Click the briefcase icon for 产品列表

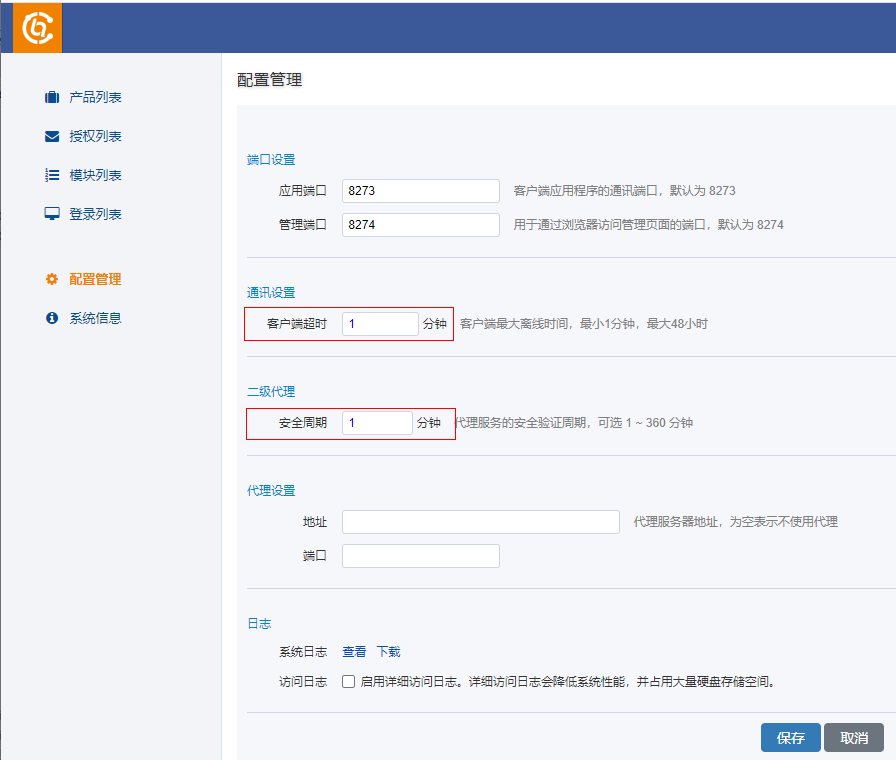(x=52, y=98)
